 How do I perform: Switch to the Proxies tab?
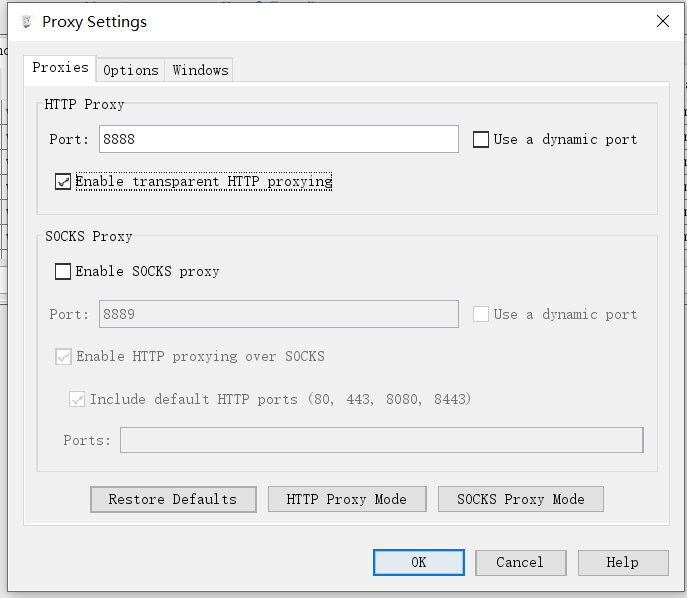point(60,68)
